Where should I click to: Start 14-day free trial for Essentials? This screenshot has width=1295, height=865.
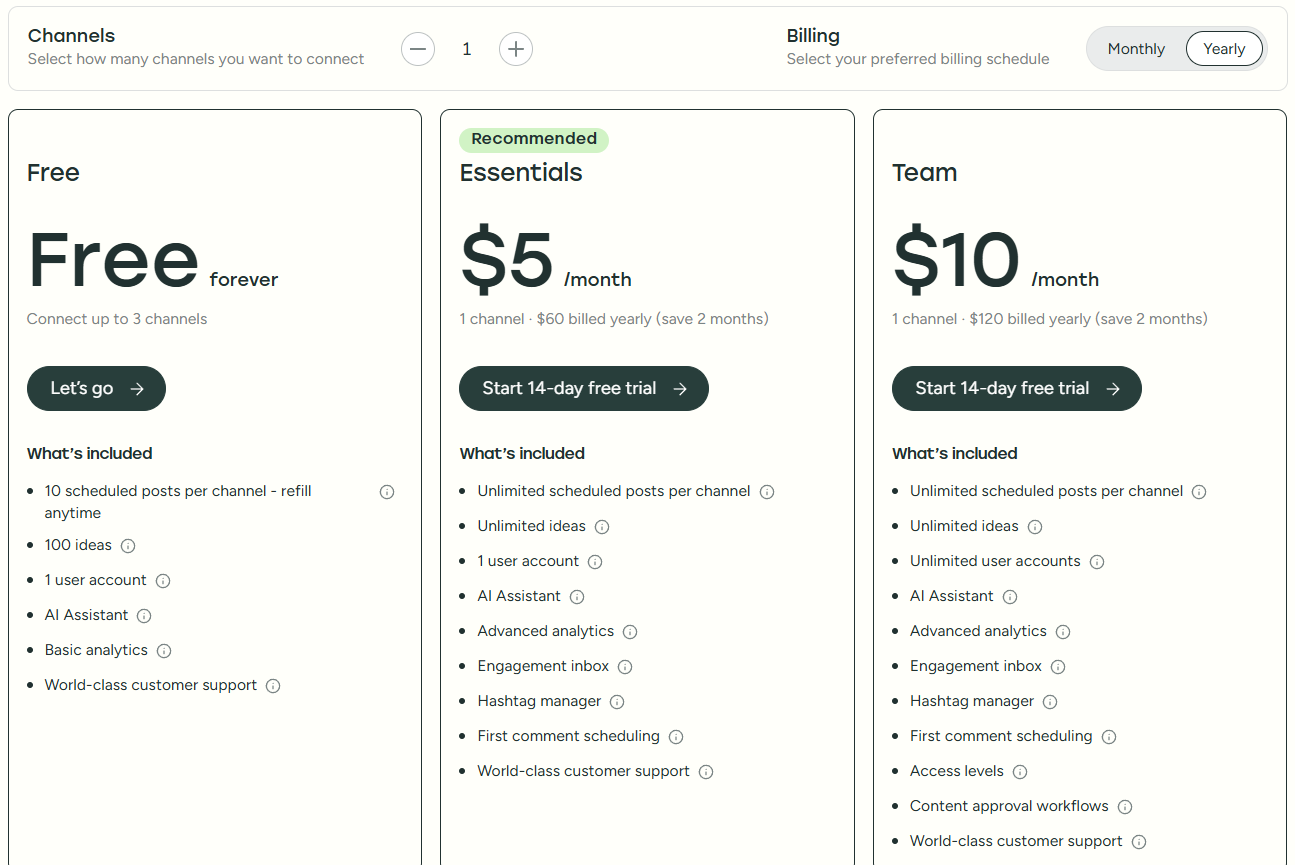[x=583, y=388]
